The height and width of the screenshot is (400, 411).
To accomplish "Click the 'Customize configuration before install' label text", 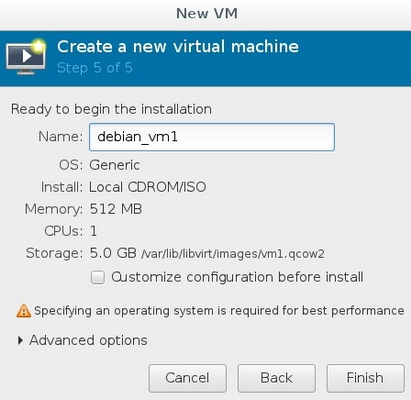I will tap(237, 277).
